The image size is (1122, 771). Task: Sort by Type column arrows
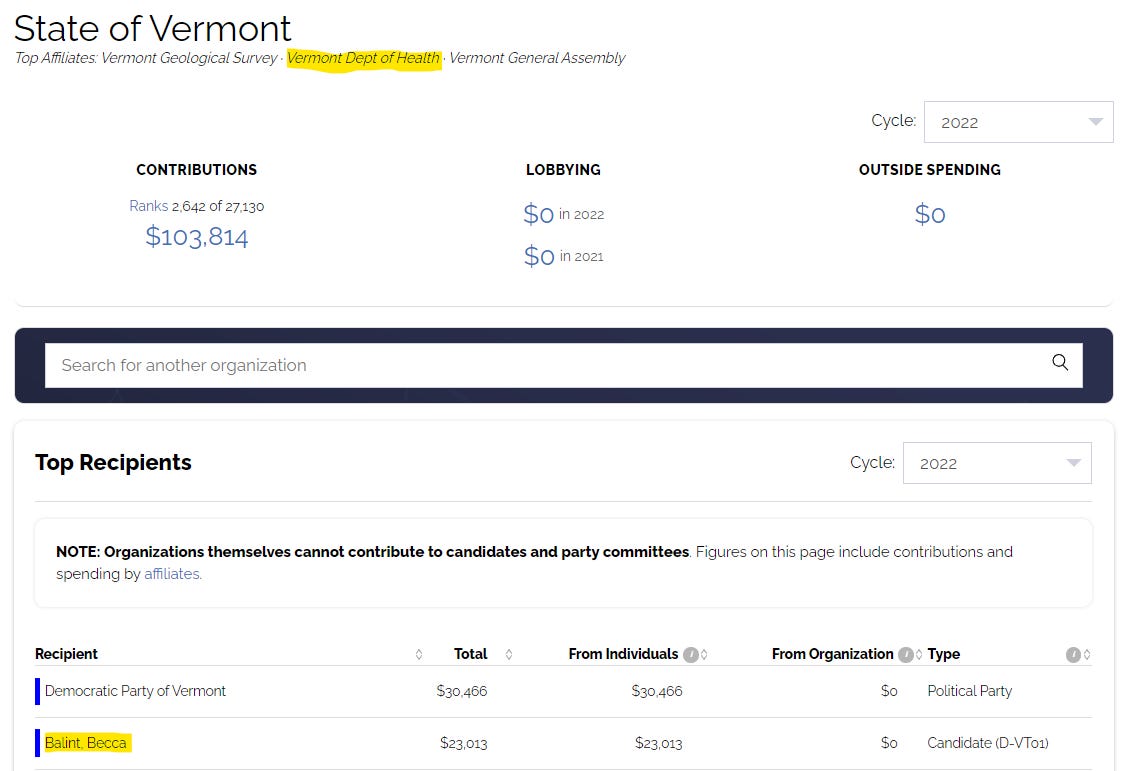(x=1086, y=654)
